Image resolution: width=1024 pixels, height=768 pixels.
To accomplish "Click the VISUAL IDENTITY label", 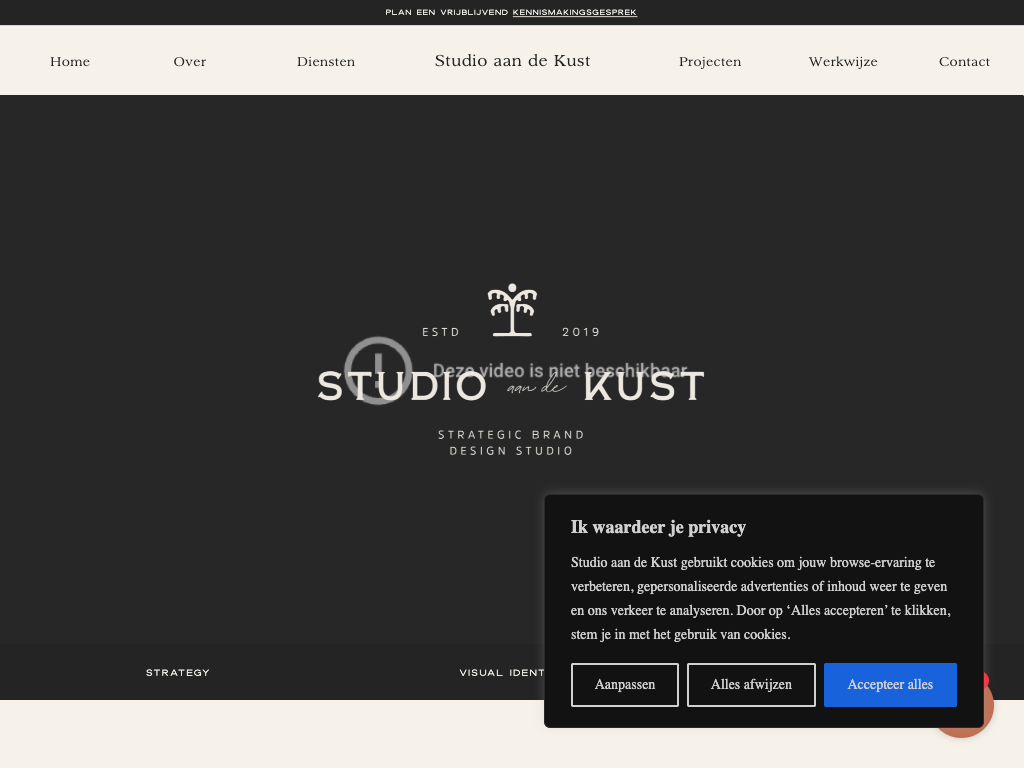I will (x=502, y=673).
